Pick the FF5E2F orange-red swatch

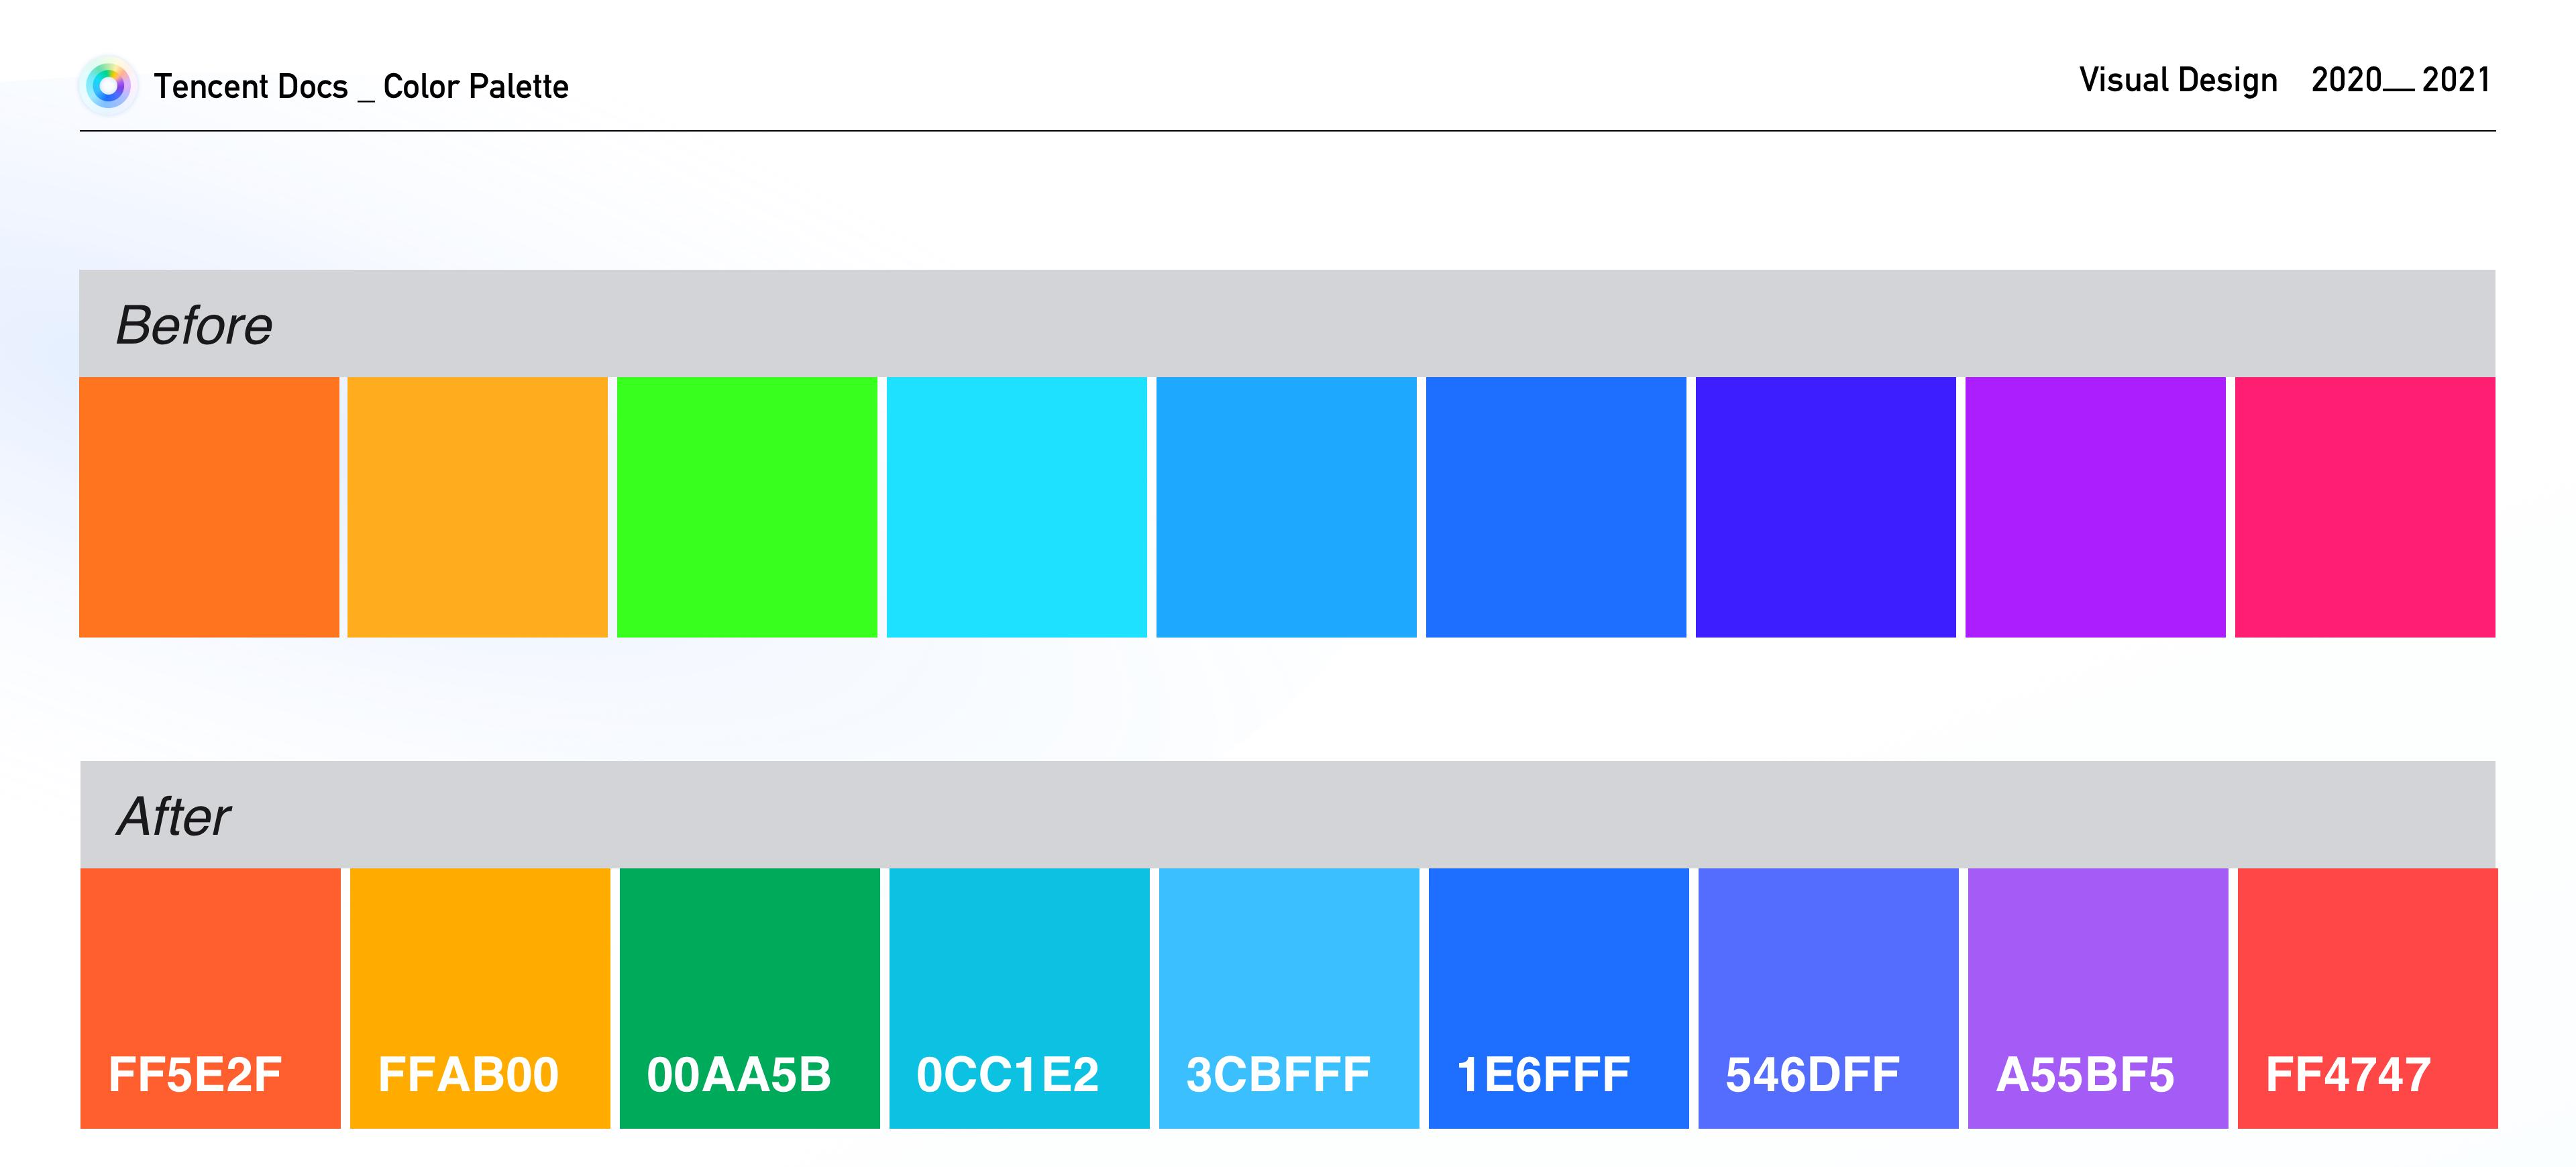tap(210, 997)
